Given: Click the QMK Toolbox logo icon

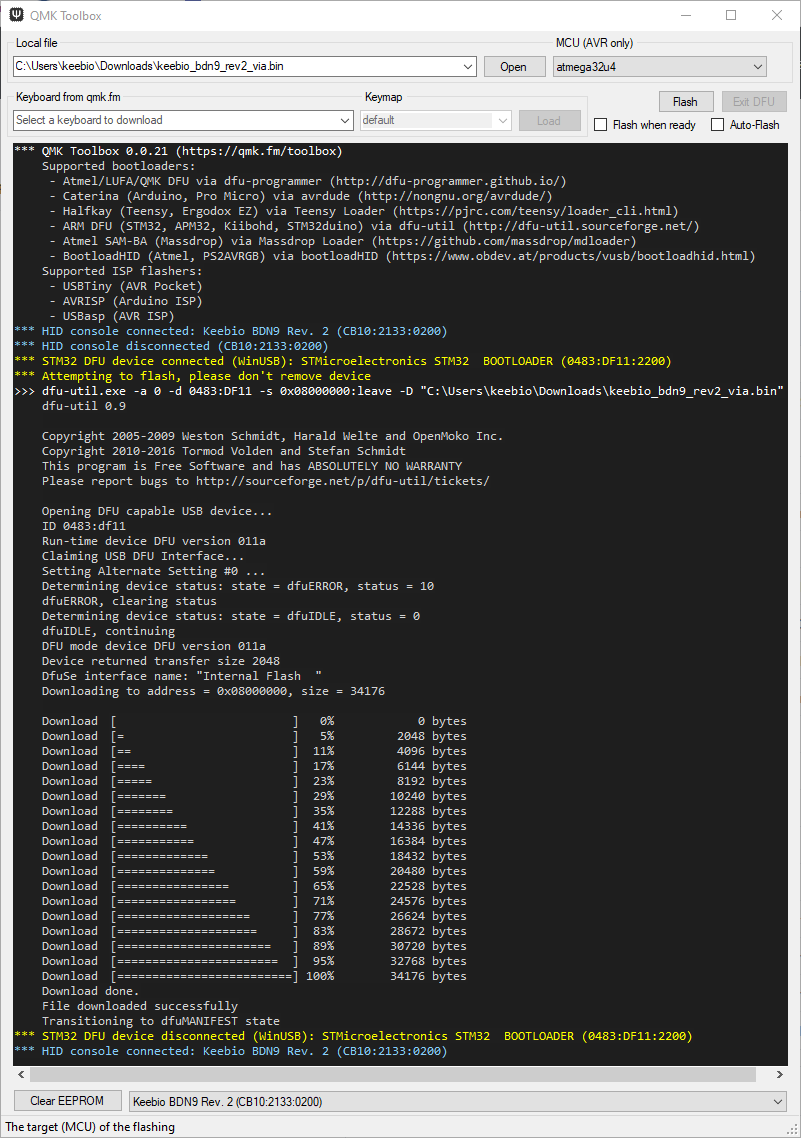Looking at the screenshot, I should pyautogui.click(x=14, y=15).
